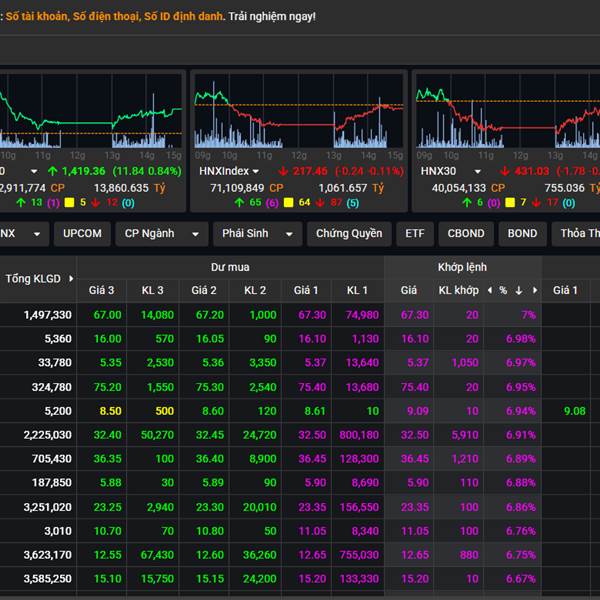Viewport: 600px width, 600px height.
Task: Select the BOND tab
Action: click(x=522, y=234)
